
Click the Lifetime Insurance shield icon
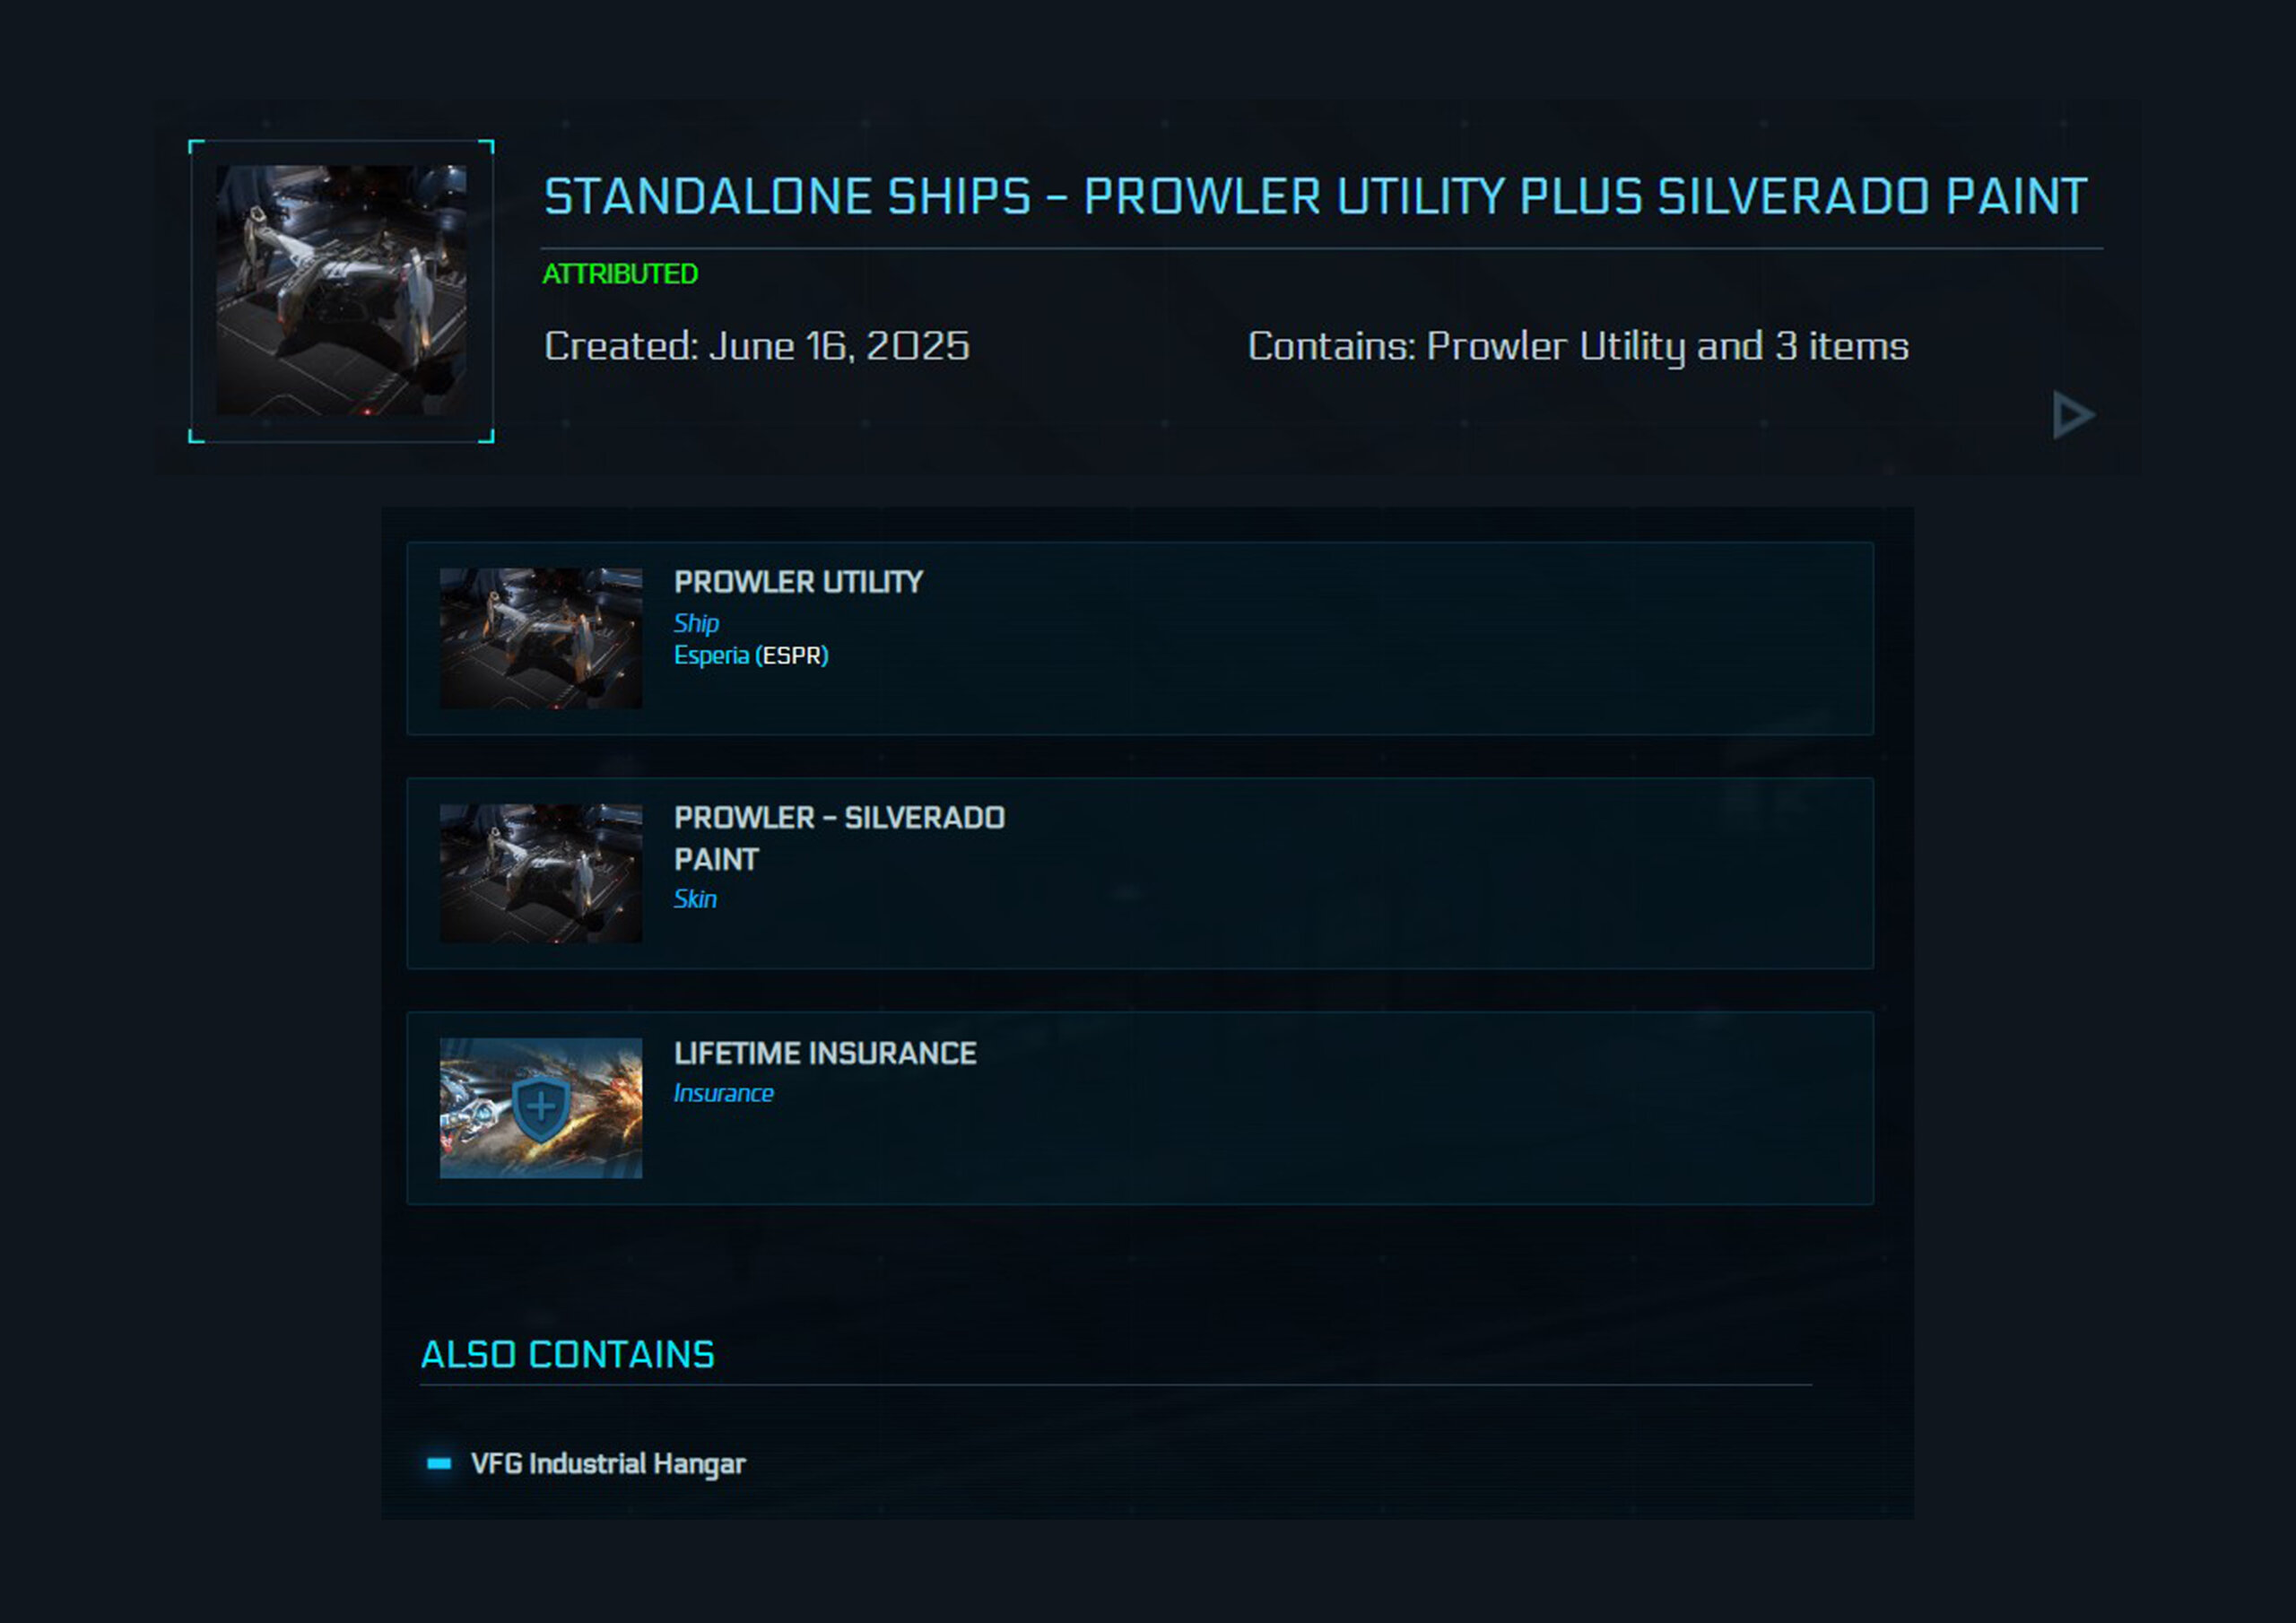[x=541, y=1107]
